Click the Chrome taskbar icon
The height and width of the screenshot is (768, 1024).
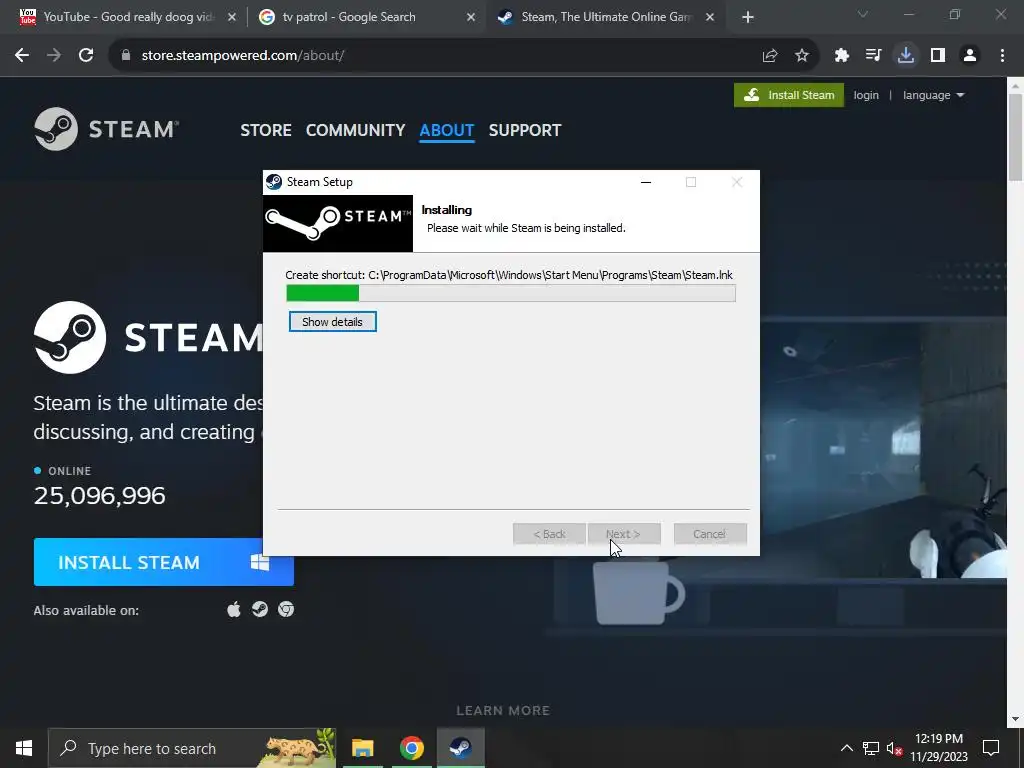click(x=411, y=748)
